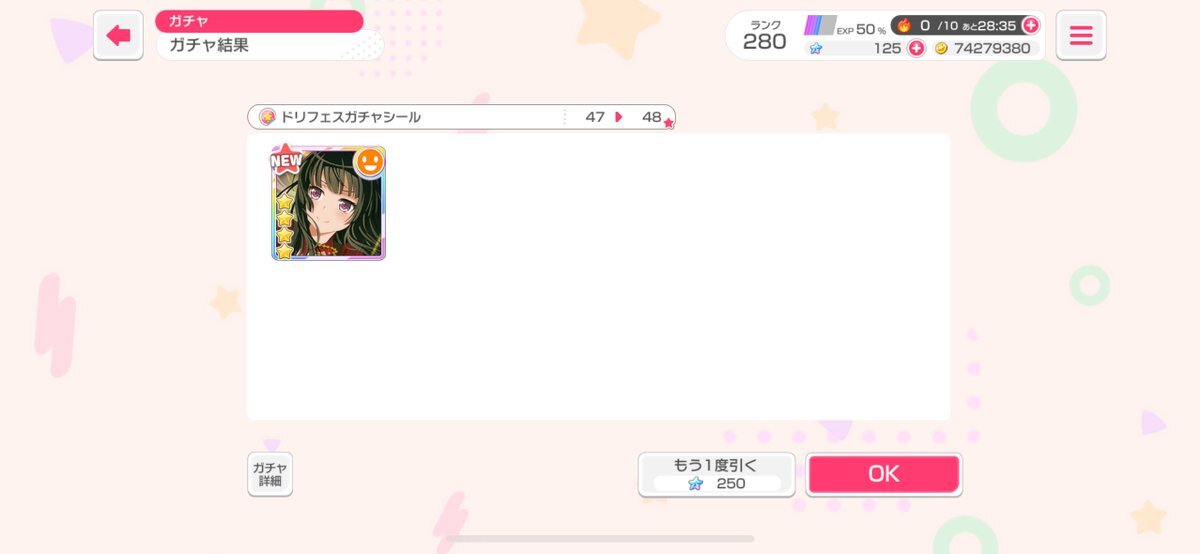Tap the ドリフェスガチャシール counter bar
Image resolution: width=1200 pixels, height=554 pixels.
(x=461, y=117)
